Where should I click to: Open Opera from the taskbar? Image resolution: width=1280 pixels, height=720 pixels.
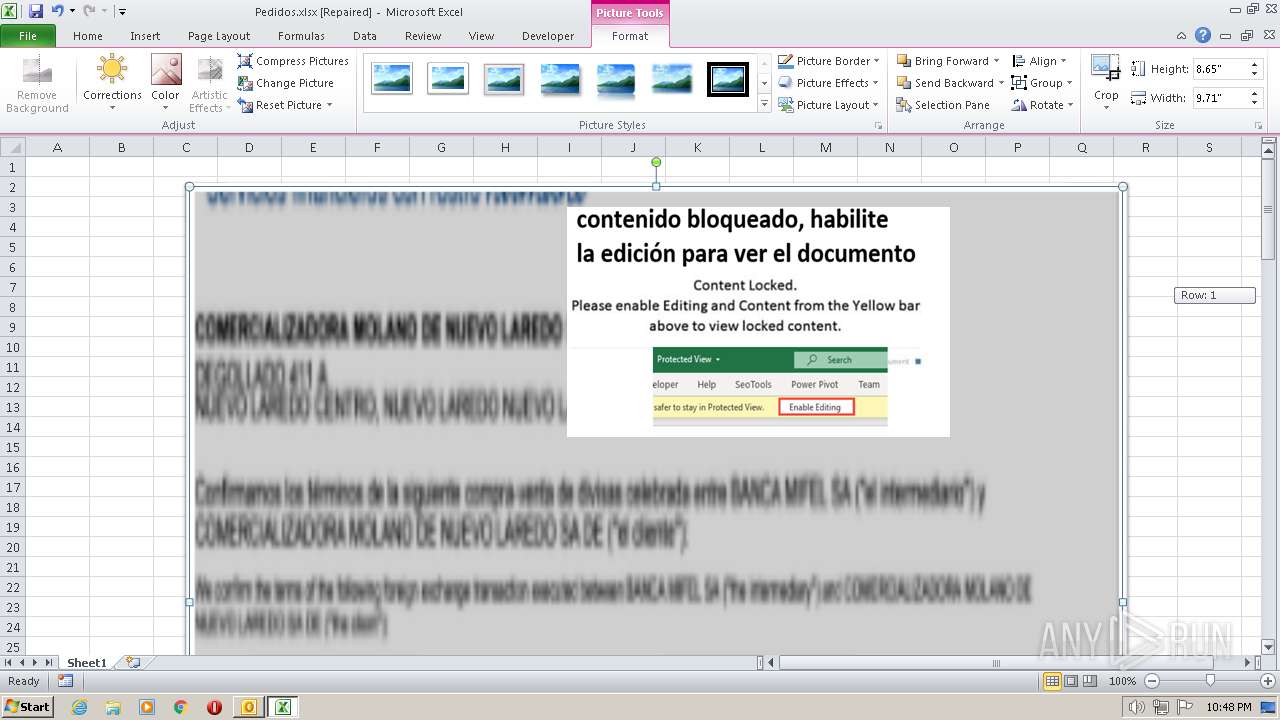pyautogui.click(x=214, y=707)
